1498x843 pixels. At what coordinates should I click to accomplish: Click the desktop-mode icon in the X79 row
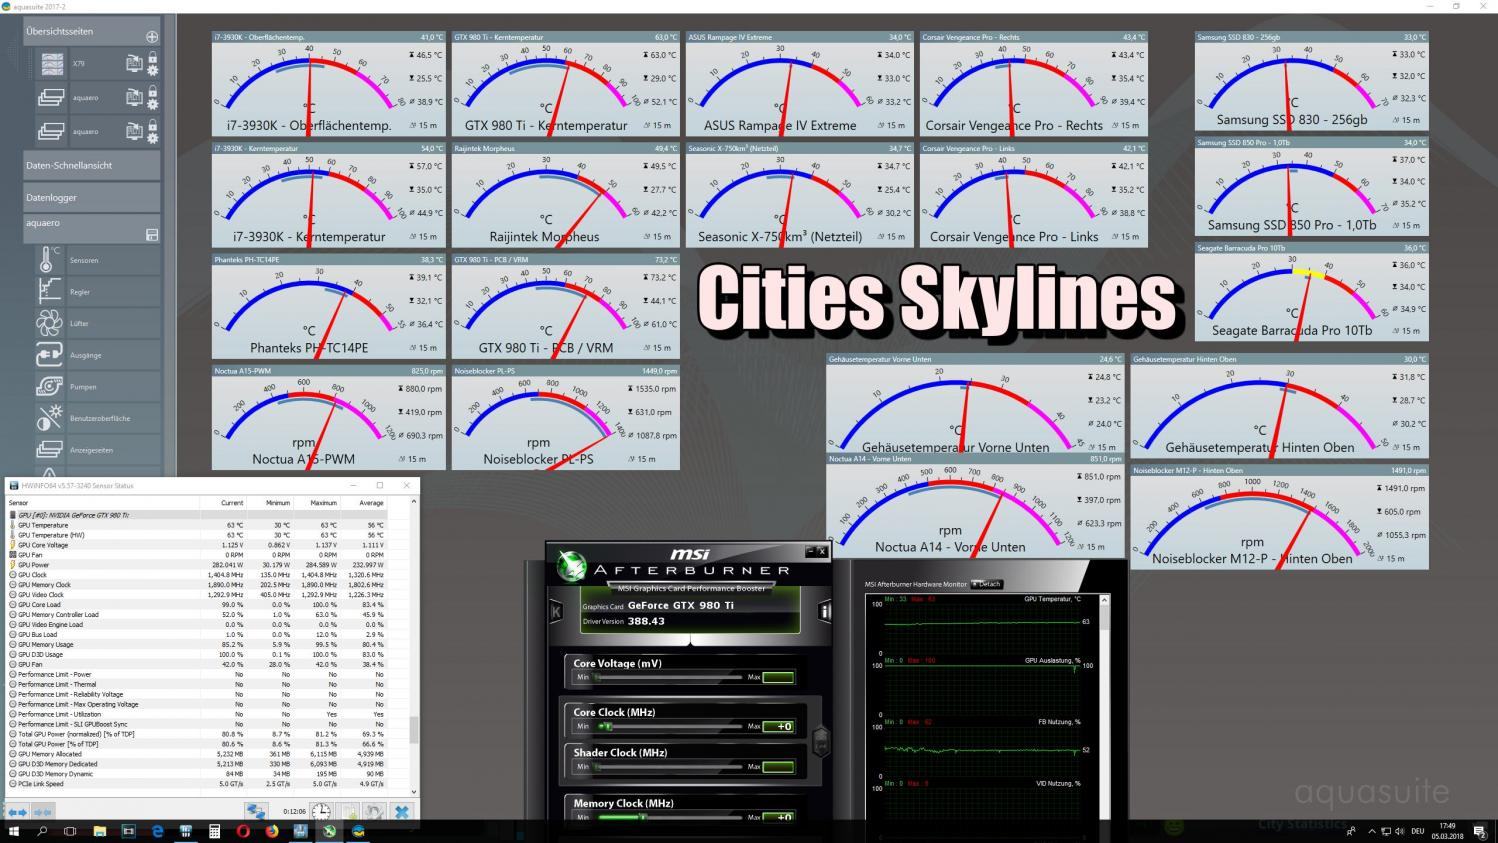tap(133, 64)
